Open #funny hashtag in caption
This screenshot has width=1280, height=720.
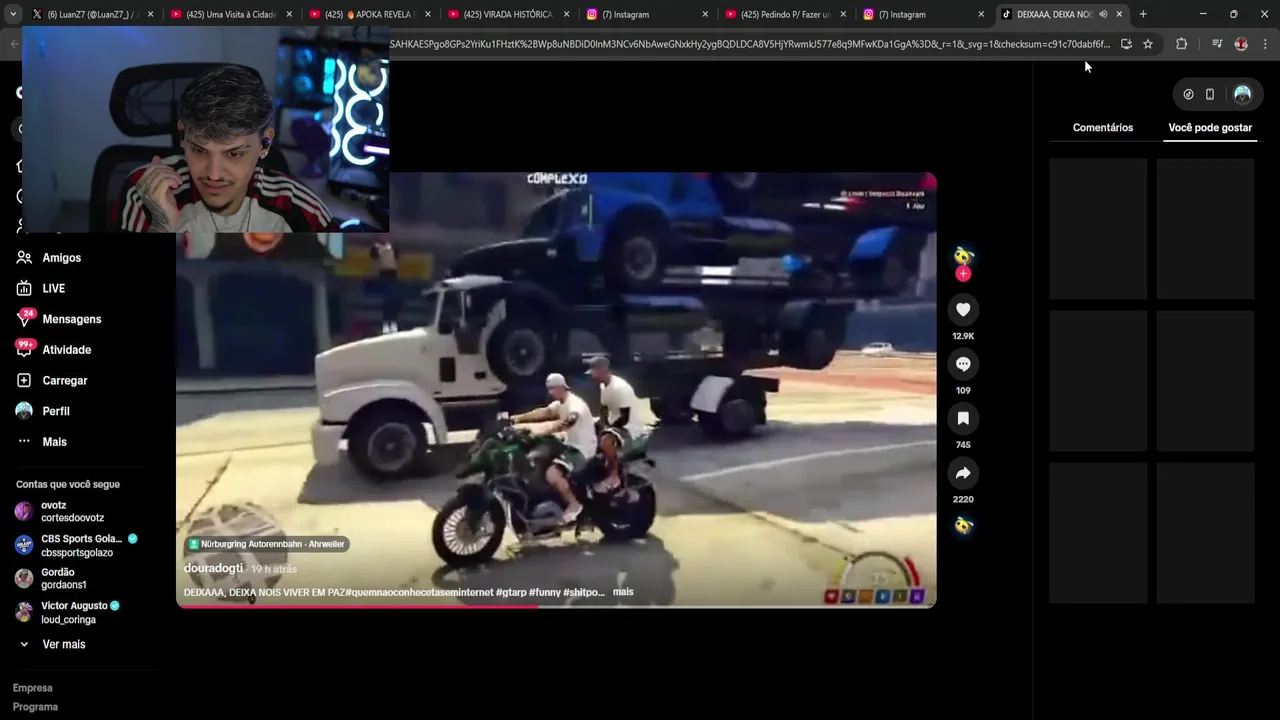545,592
